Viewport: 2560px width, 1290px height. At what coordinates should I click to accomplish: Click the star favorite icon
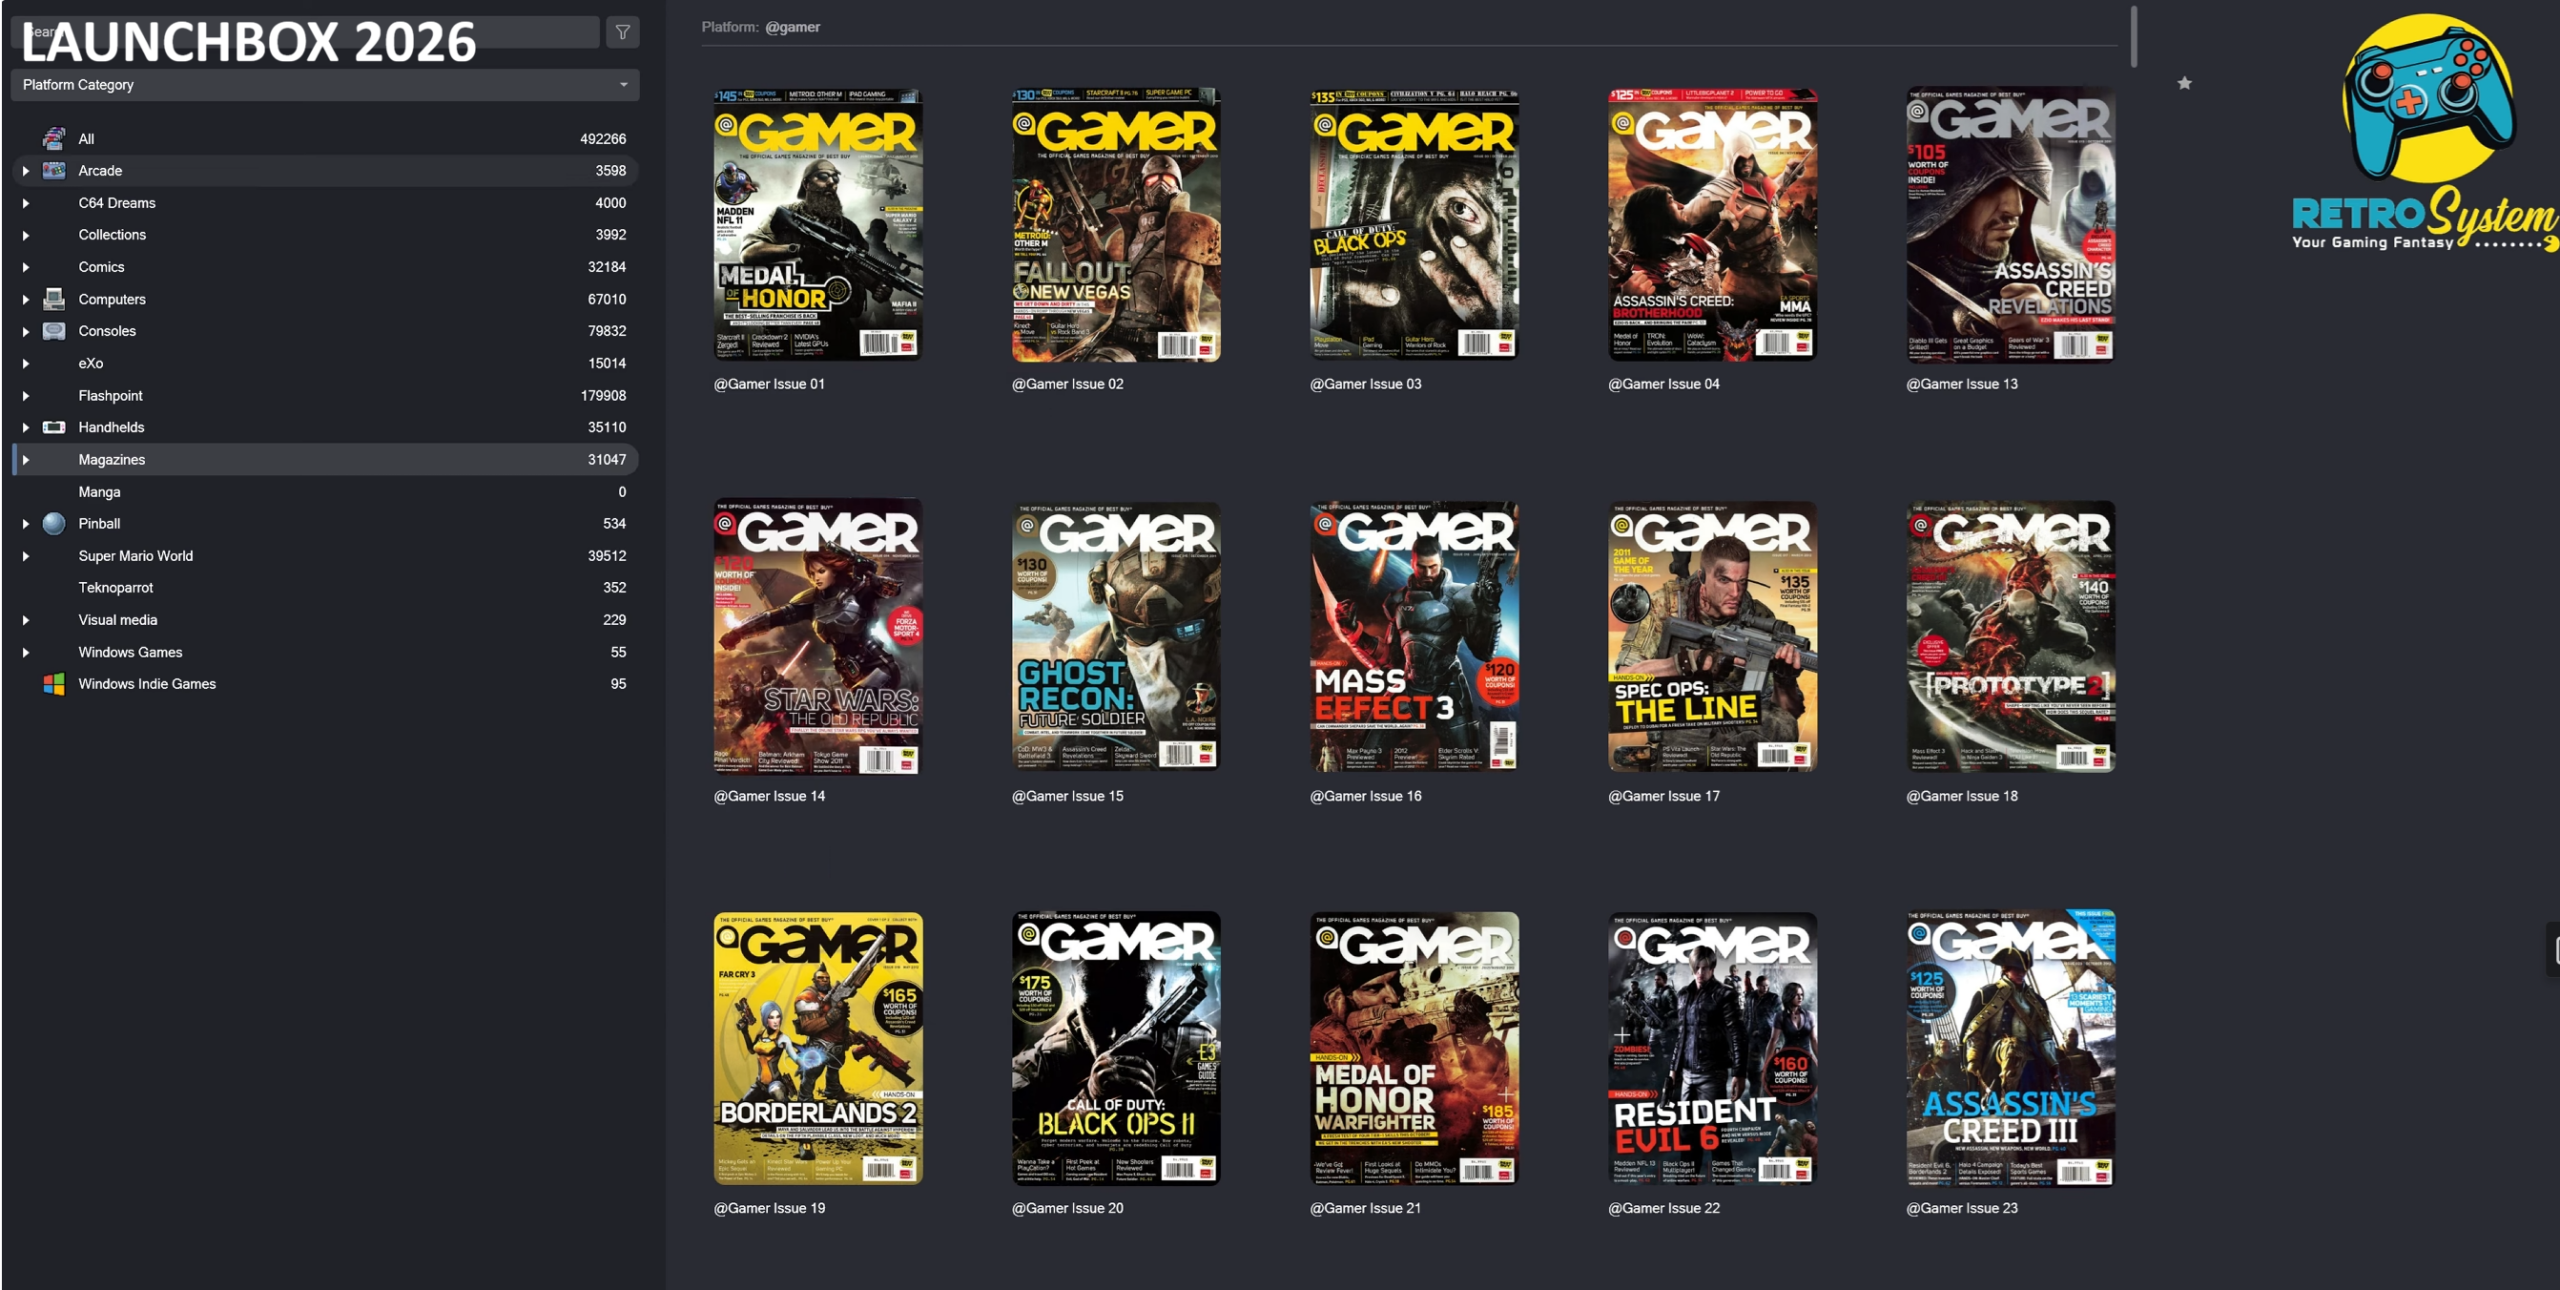2184,83
